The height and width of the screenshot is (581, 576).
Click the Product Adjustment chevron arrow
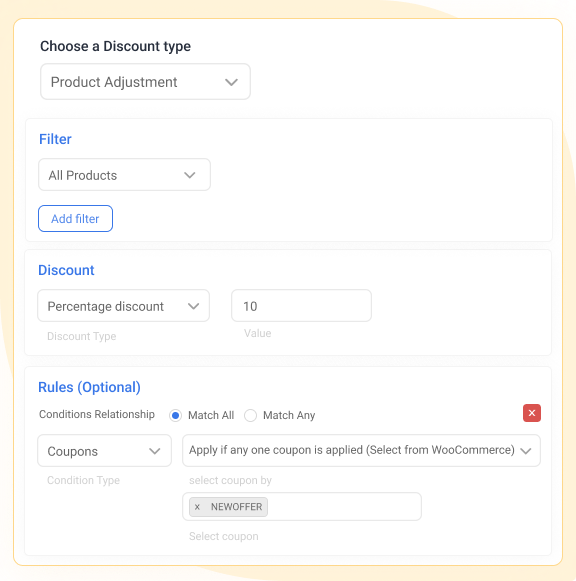[x=231, y=82]
